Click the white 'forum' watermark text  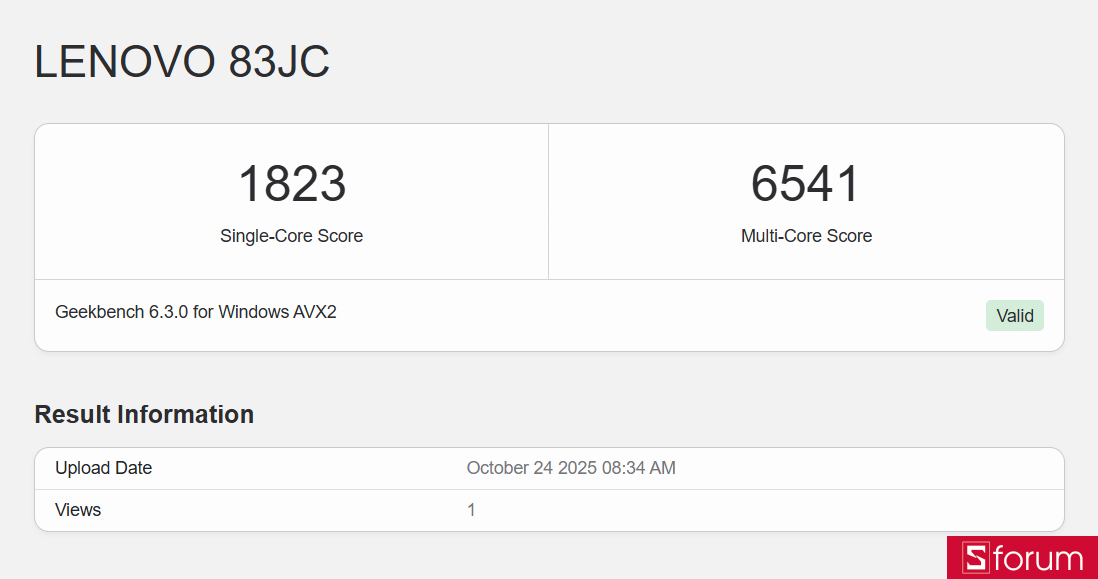pyautogui.click(x=1038, y=558)
